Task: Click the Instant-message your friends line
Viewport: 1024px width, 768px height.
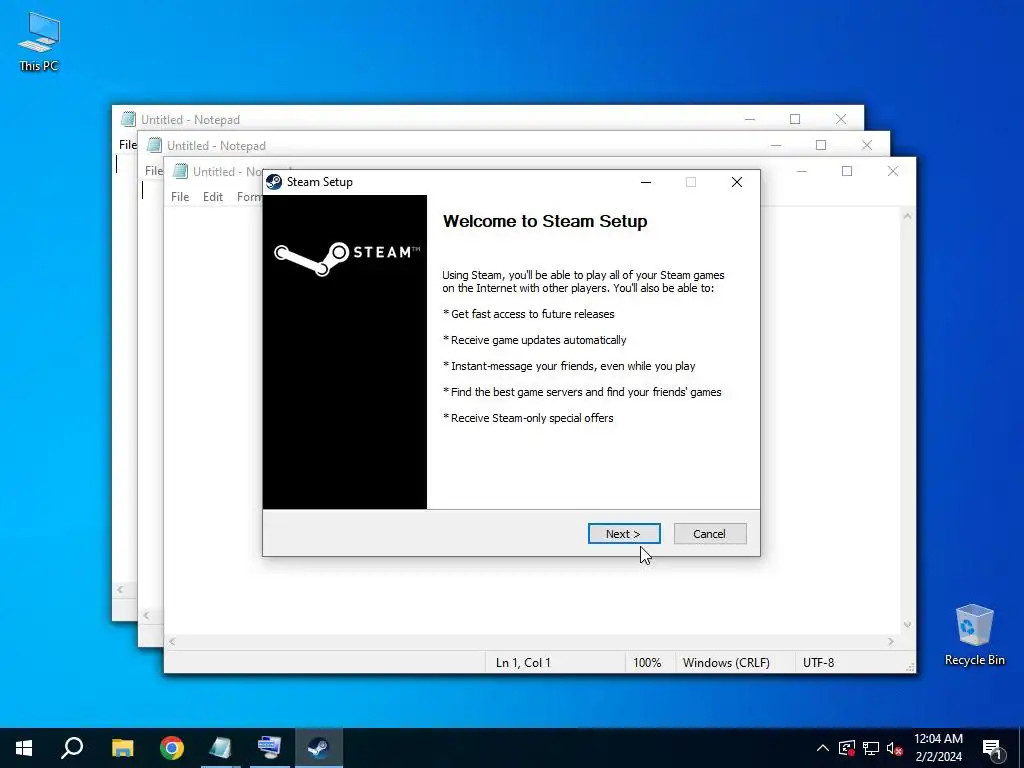Action: coord(569,366)
